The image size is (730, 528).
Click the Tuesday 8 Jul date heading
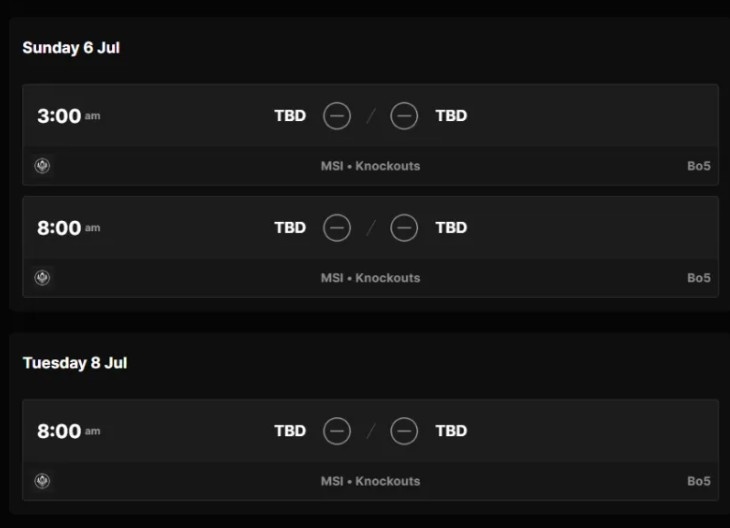(75, 363)
